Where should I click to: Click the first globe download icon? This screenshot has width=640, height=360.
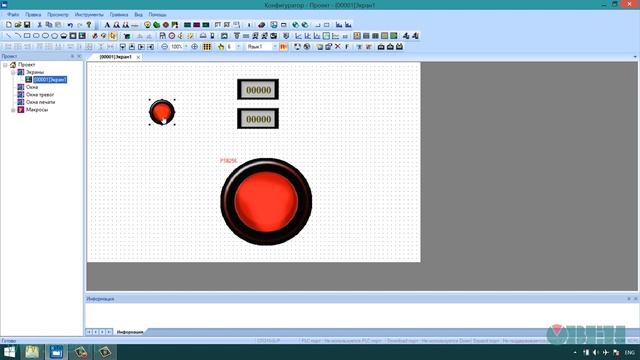(x=296, y=25)
